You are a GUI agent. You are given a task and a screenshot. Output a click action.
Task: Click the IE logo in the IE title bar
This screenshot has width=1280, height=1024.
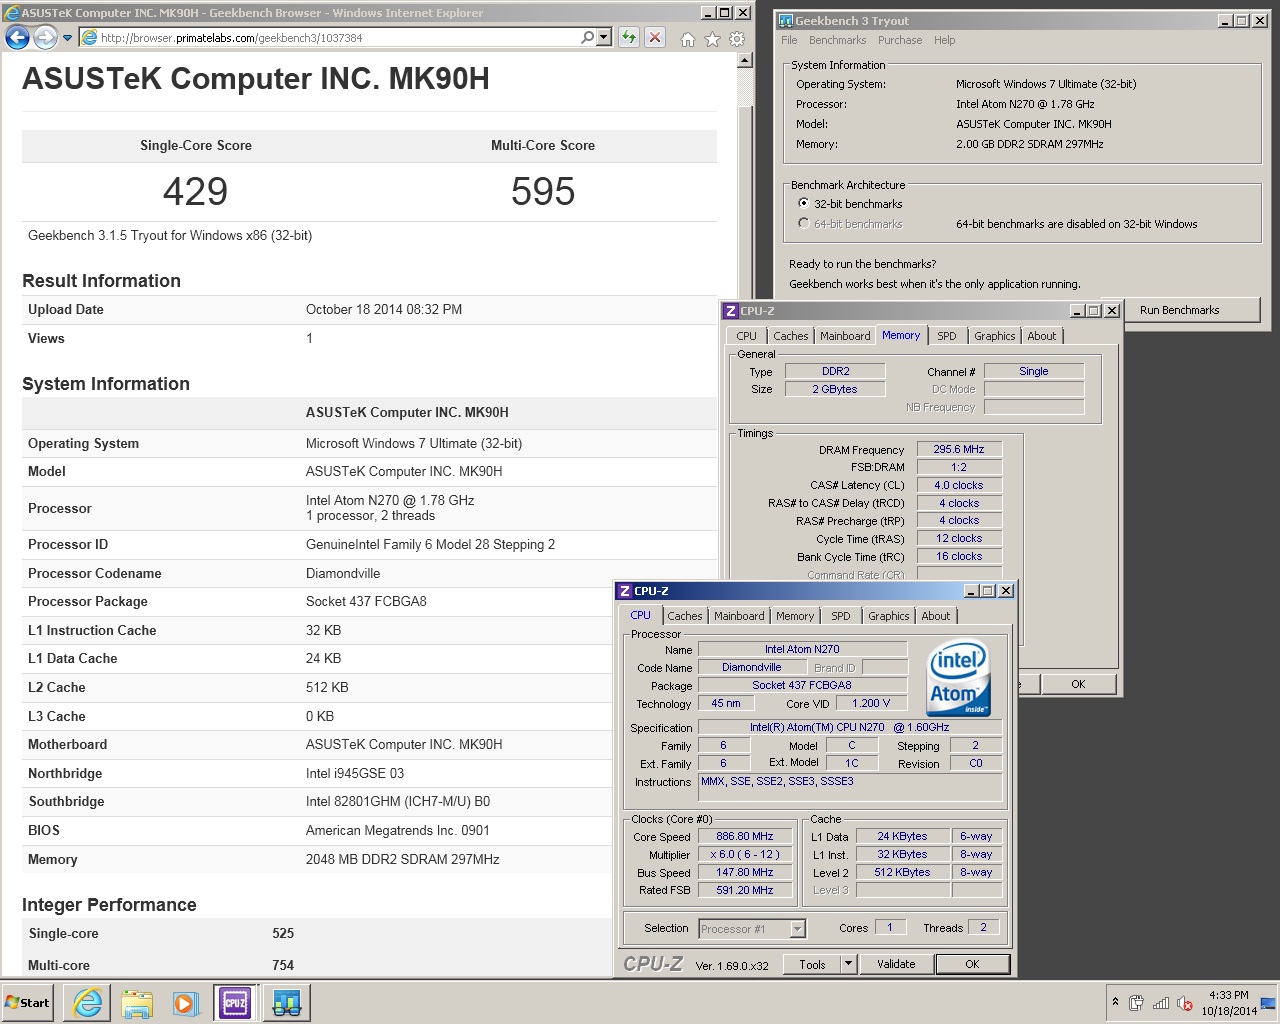[x=12, y=13]
